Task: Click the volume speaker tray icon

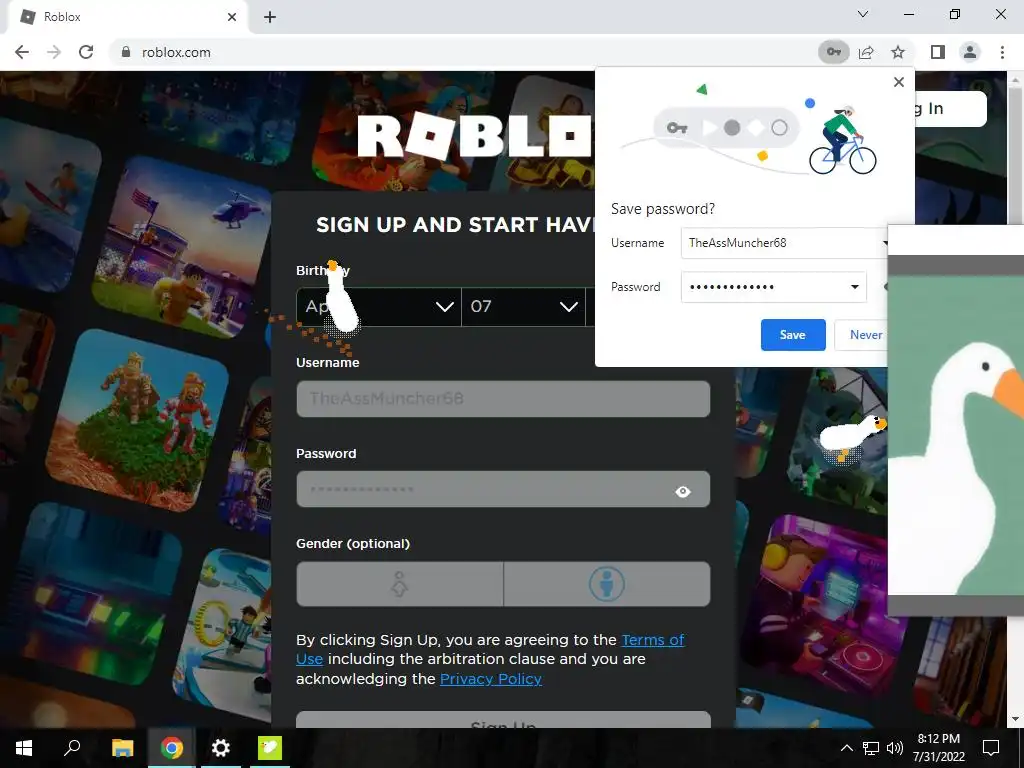Action: point(895,748)
